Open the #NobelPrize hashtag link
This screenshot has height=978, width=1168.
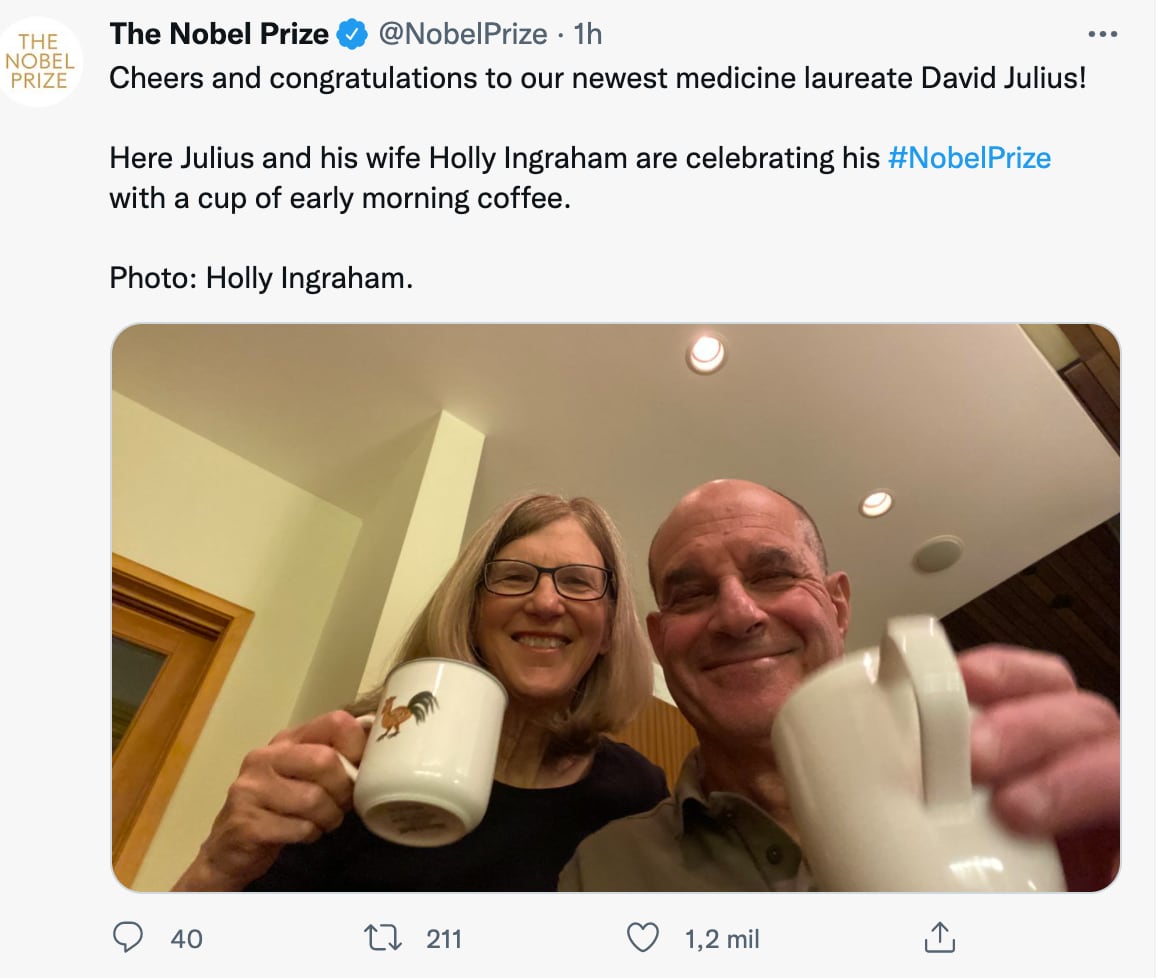coord(969,158)
